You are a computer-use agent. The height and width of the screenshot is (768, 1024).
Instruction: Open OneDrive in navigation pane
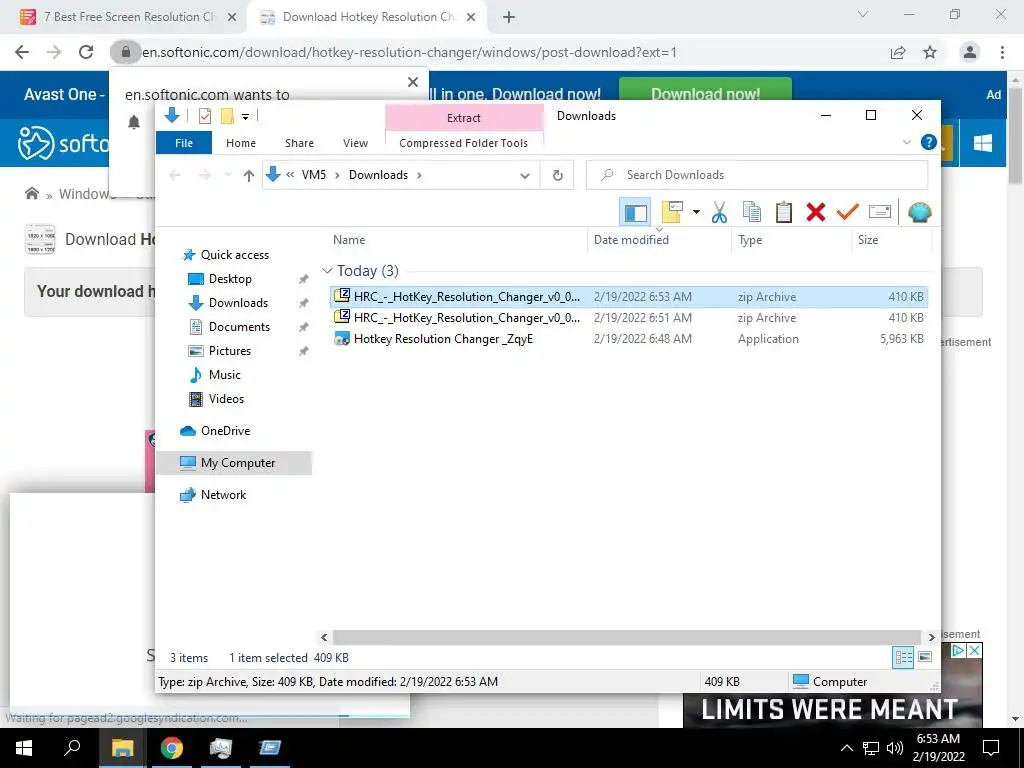click(x=225, y=431)
